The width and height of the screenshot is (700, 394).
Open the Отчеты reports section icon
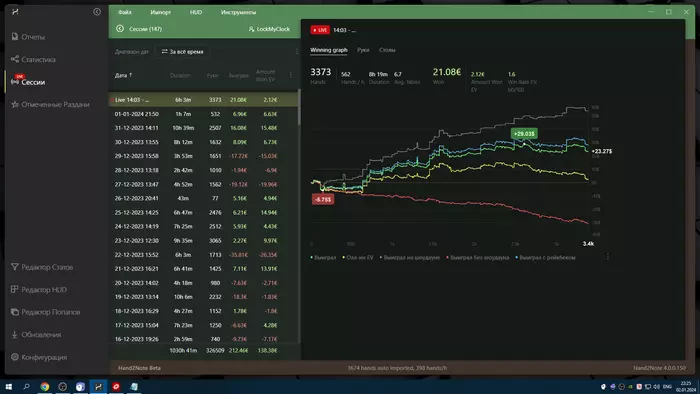pos(15,37)
